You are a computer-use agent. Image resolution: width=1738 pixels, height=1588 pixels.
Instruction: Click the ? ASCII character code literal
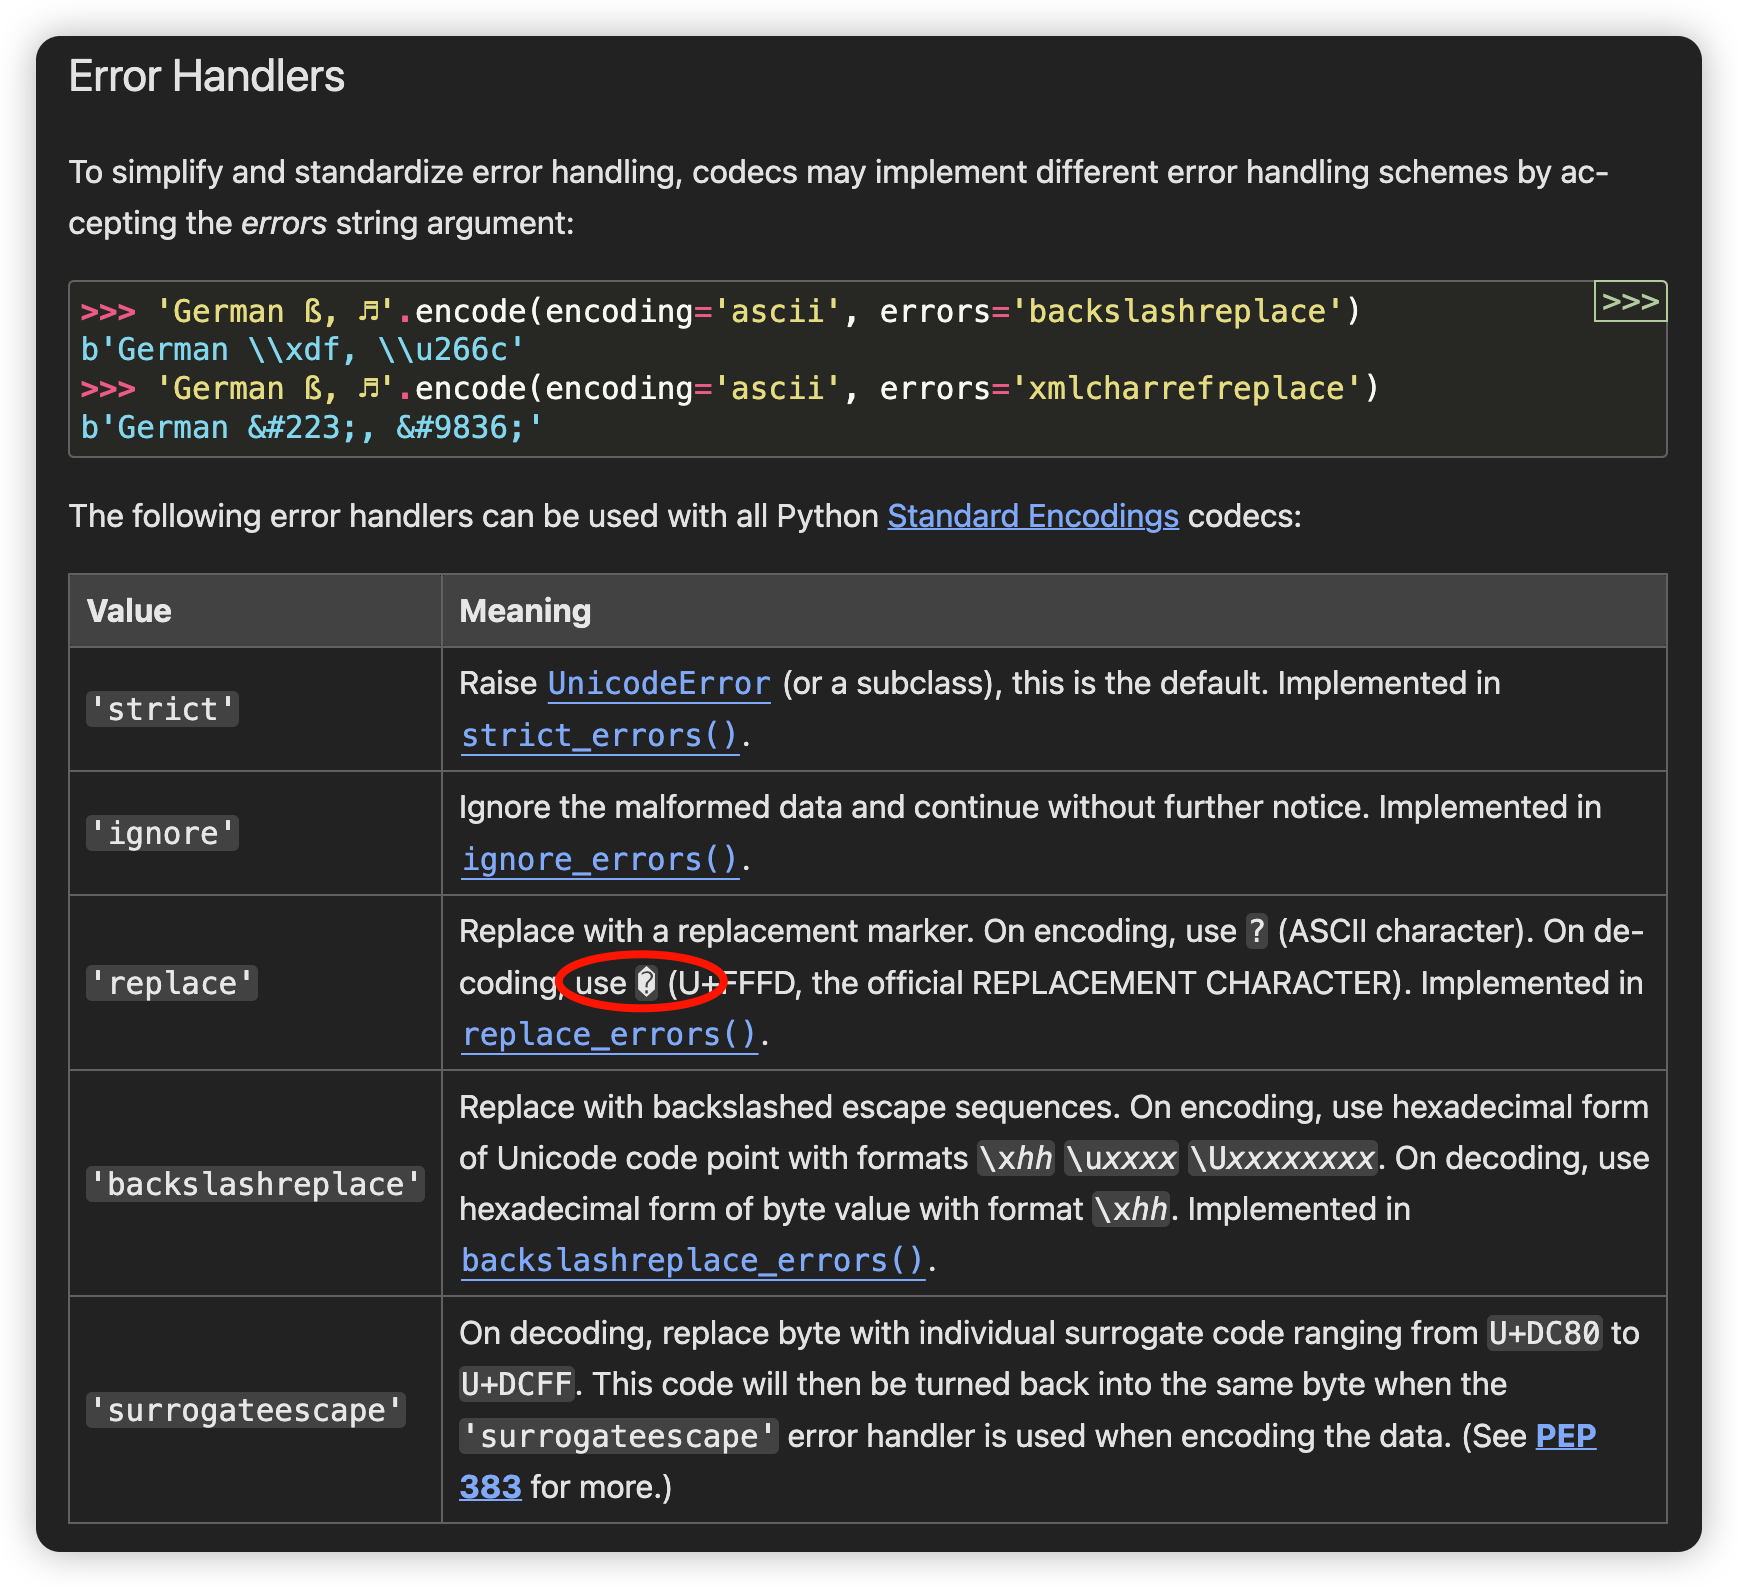[x=1257, y=931]
